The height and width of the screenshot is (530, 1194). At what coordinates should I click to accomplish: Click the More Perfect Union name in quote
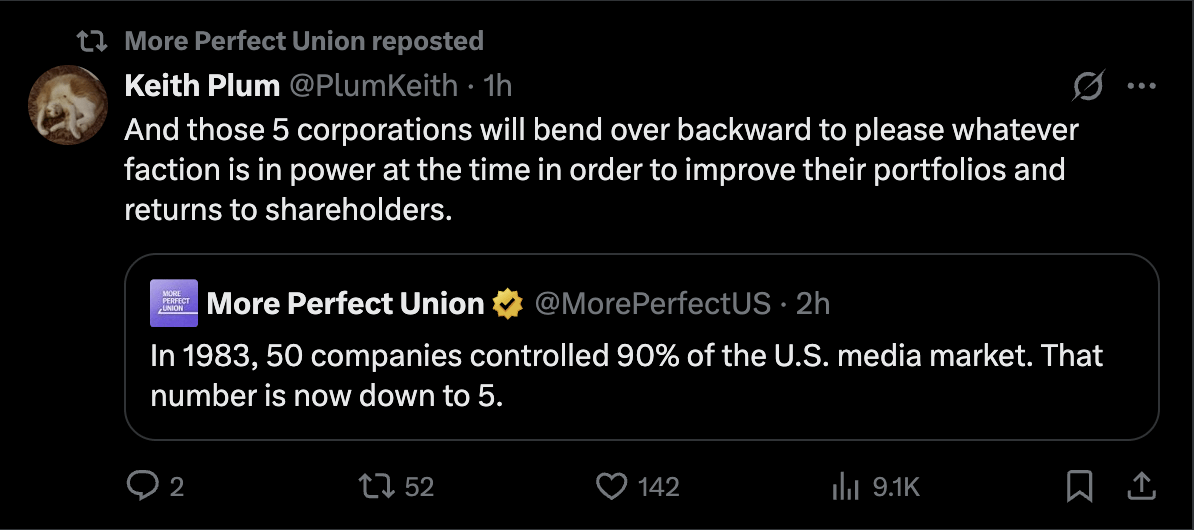(x=345, y=303)
